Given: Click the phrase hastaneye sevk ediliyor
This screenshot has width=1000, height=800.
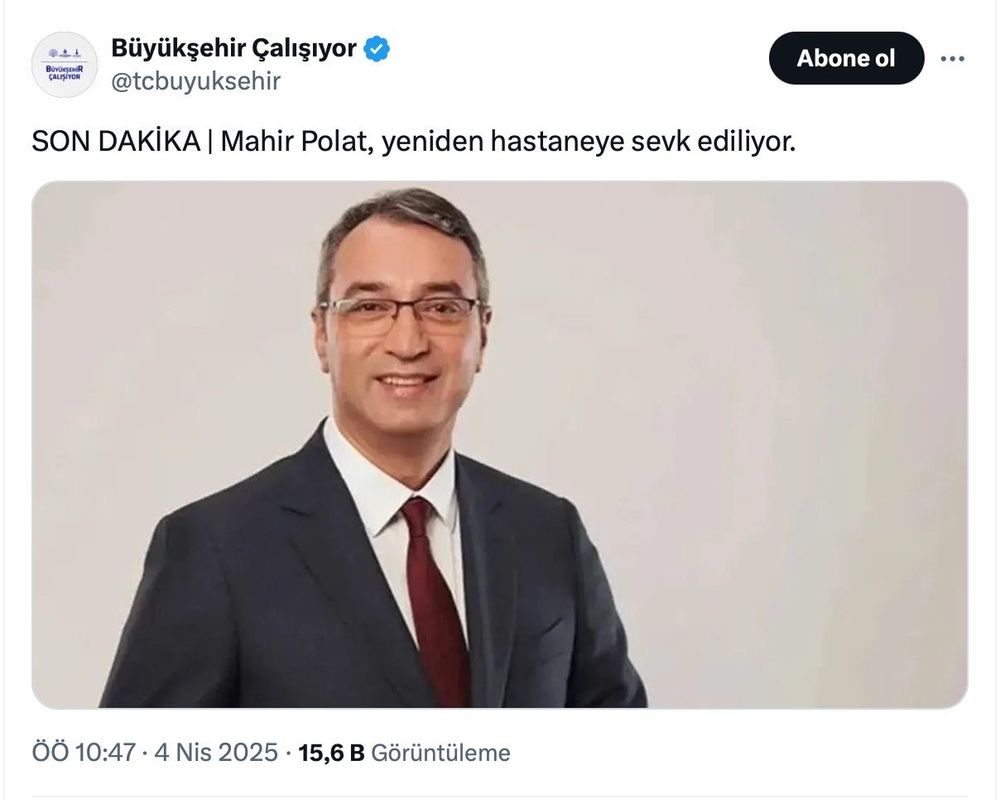Looking at the screenshot, I should (643, 142).
